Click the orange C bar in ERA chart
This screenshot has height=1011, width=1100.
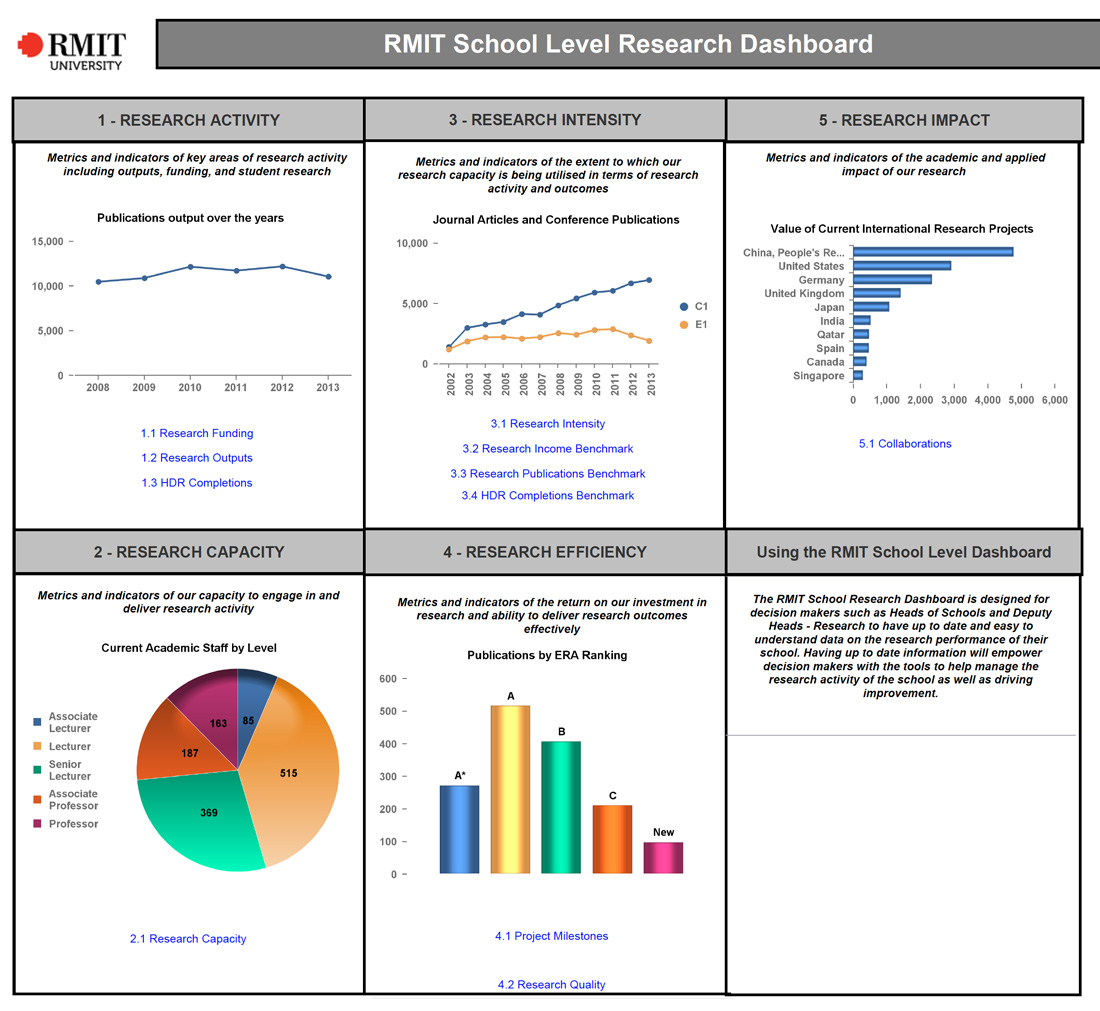click(x=612, y=839)
